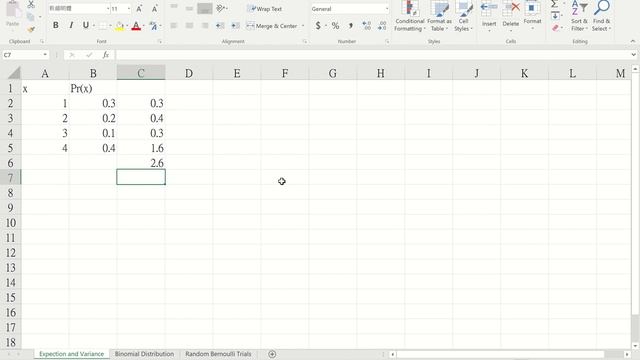
Task: Click cell containing 2.6
Action: click(x=141, y=163)
